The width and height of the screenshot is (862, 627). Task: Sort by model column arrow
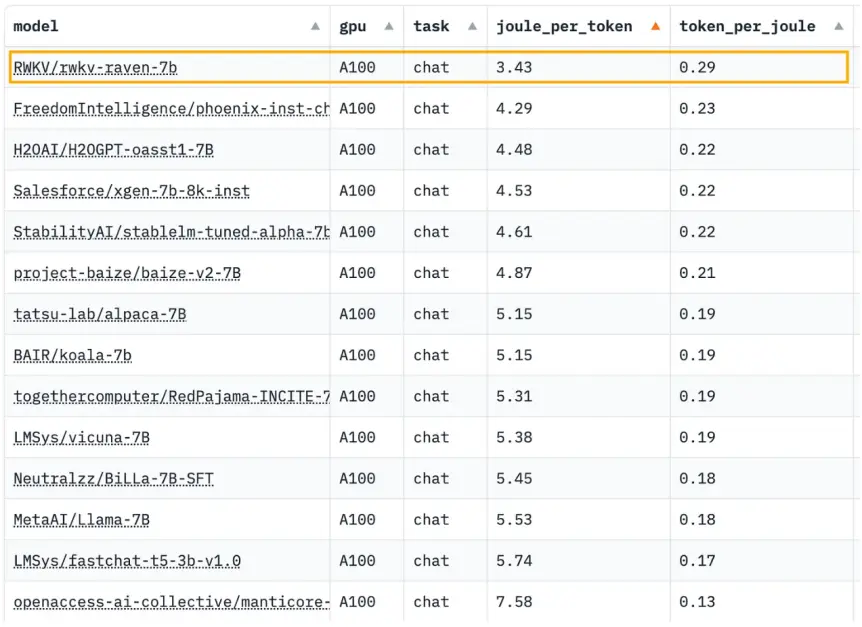coord(315,26)
